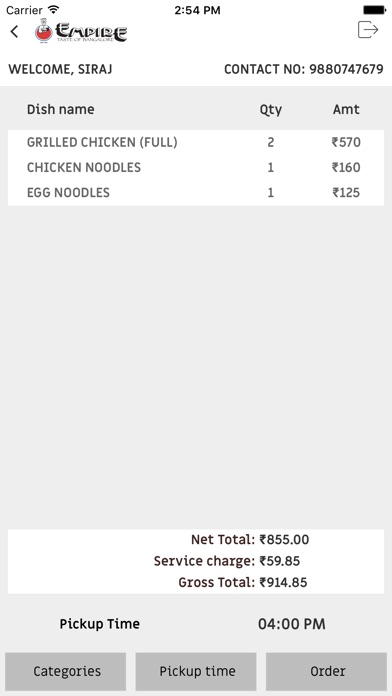This screenshot has height=696, width=392.
Task: Open the Categories button
Action: point(66,671)
